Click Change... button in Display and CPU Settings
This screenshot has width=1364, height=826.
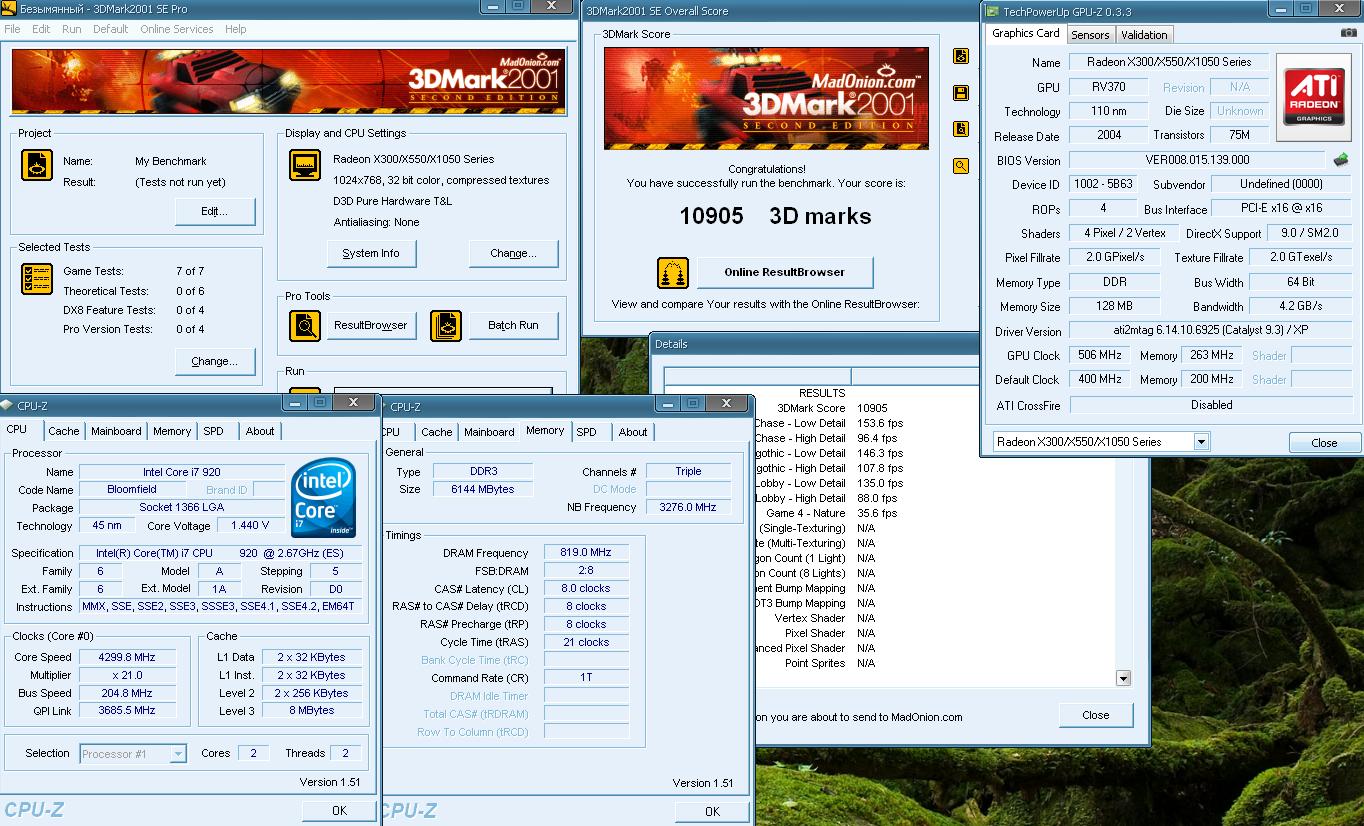pos(513,254)
